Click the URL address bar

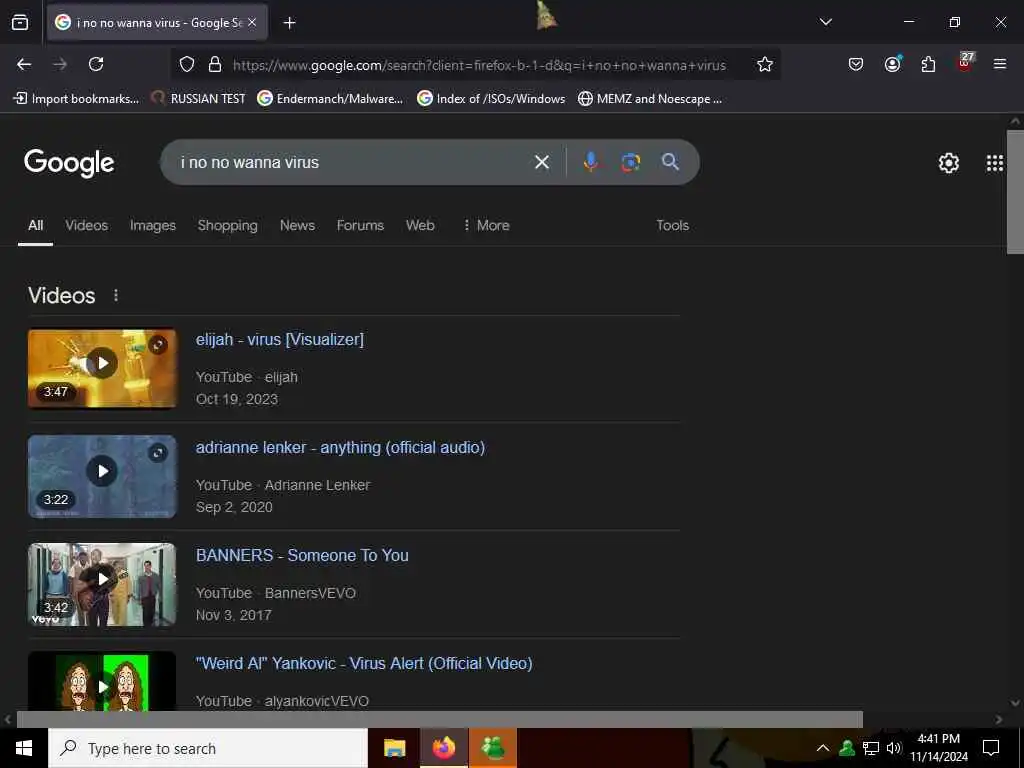point(479,65)
